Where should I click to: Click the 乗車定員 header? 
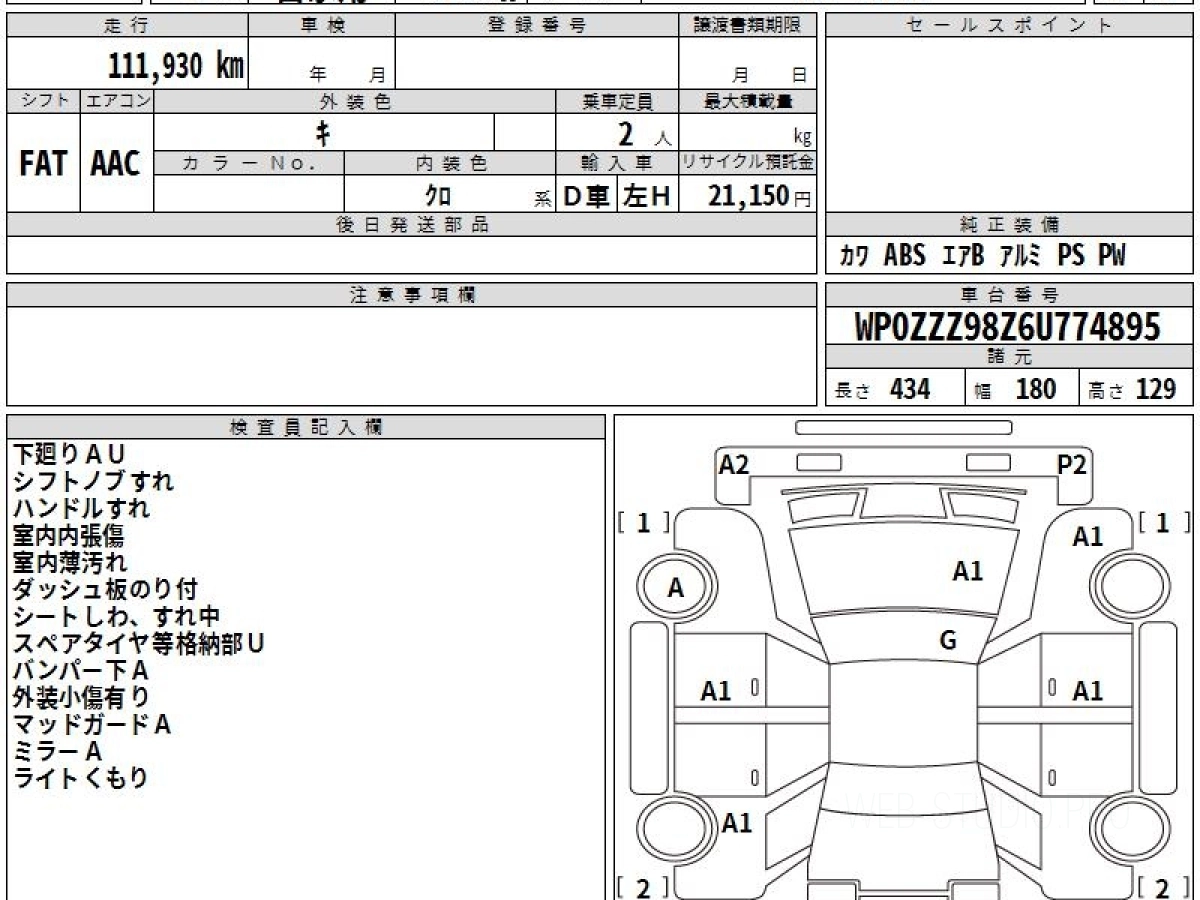click(617, 101)
